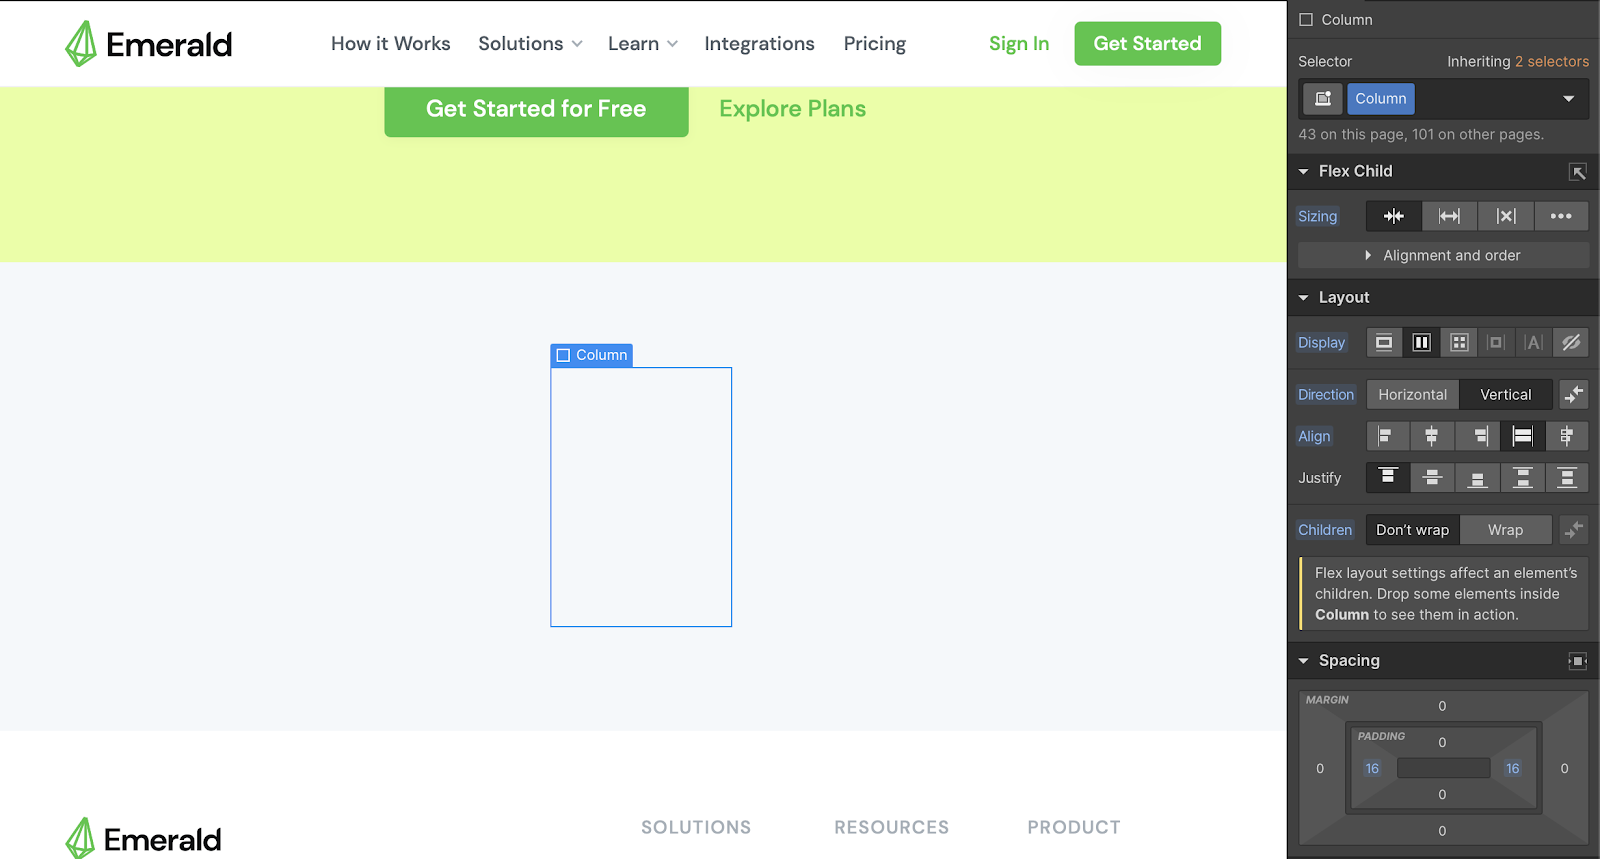Set display to none (hidden)
The height and width of the screenshot is (859, 1600).
pyautogui.click(x=1571, y=342)
